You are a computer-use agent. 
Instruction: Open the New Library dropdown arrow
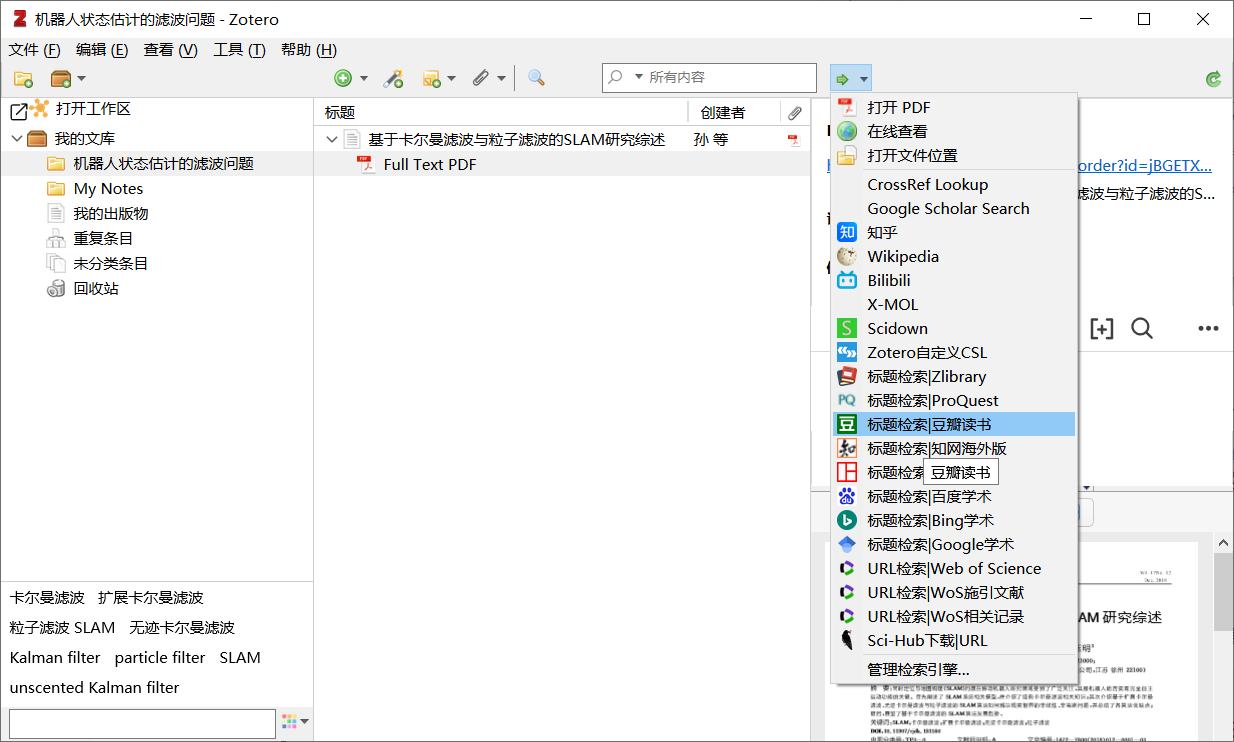(x=81, y=78)
